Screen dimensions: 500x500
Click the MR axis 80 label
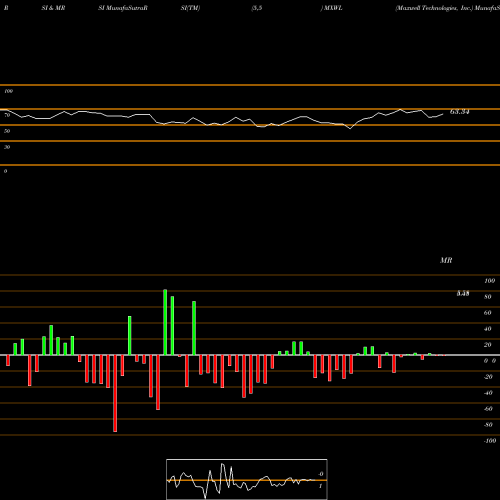(488, 297)
